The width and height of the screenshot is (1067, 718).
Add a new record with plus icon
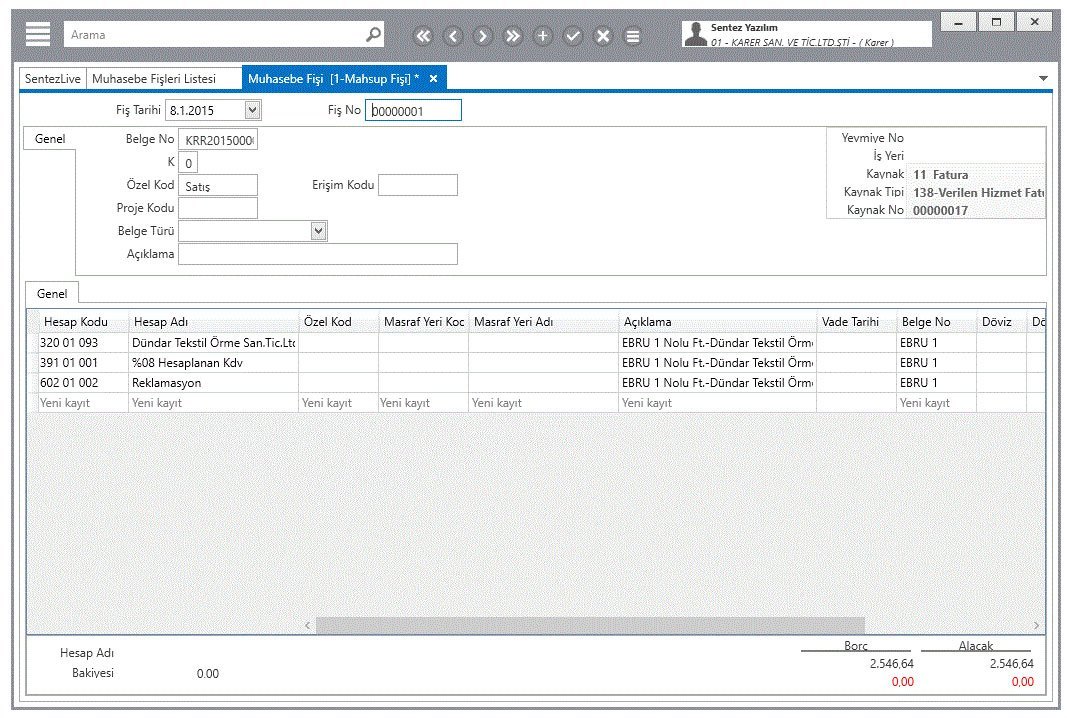[542, 36]
